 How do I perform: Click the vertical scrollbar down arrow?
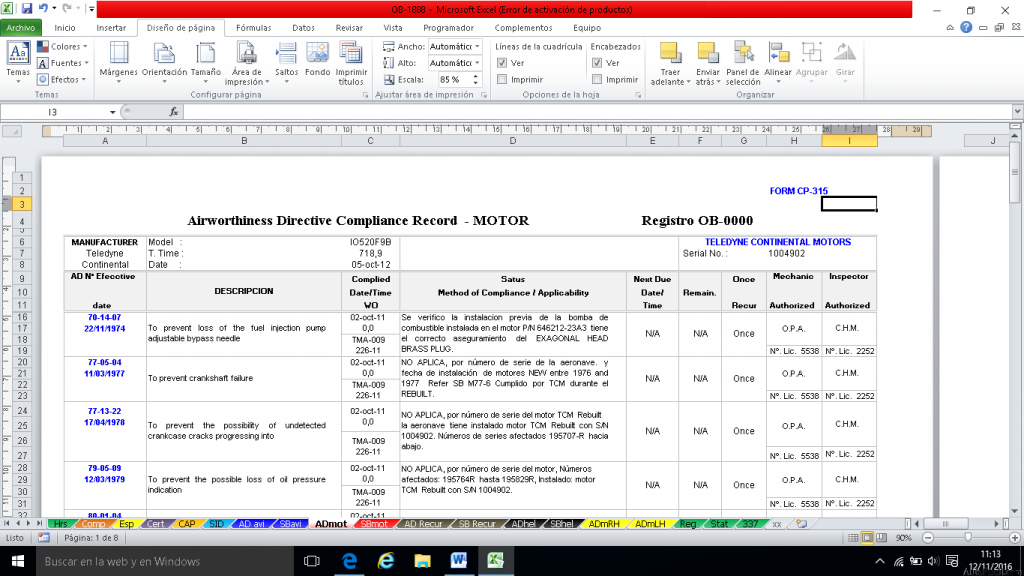point(1014,511)
